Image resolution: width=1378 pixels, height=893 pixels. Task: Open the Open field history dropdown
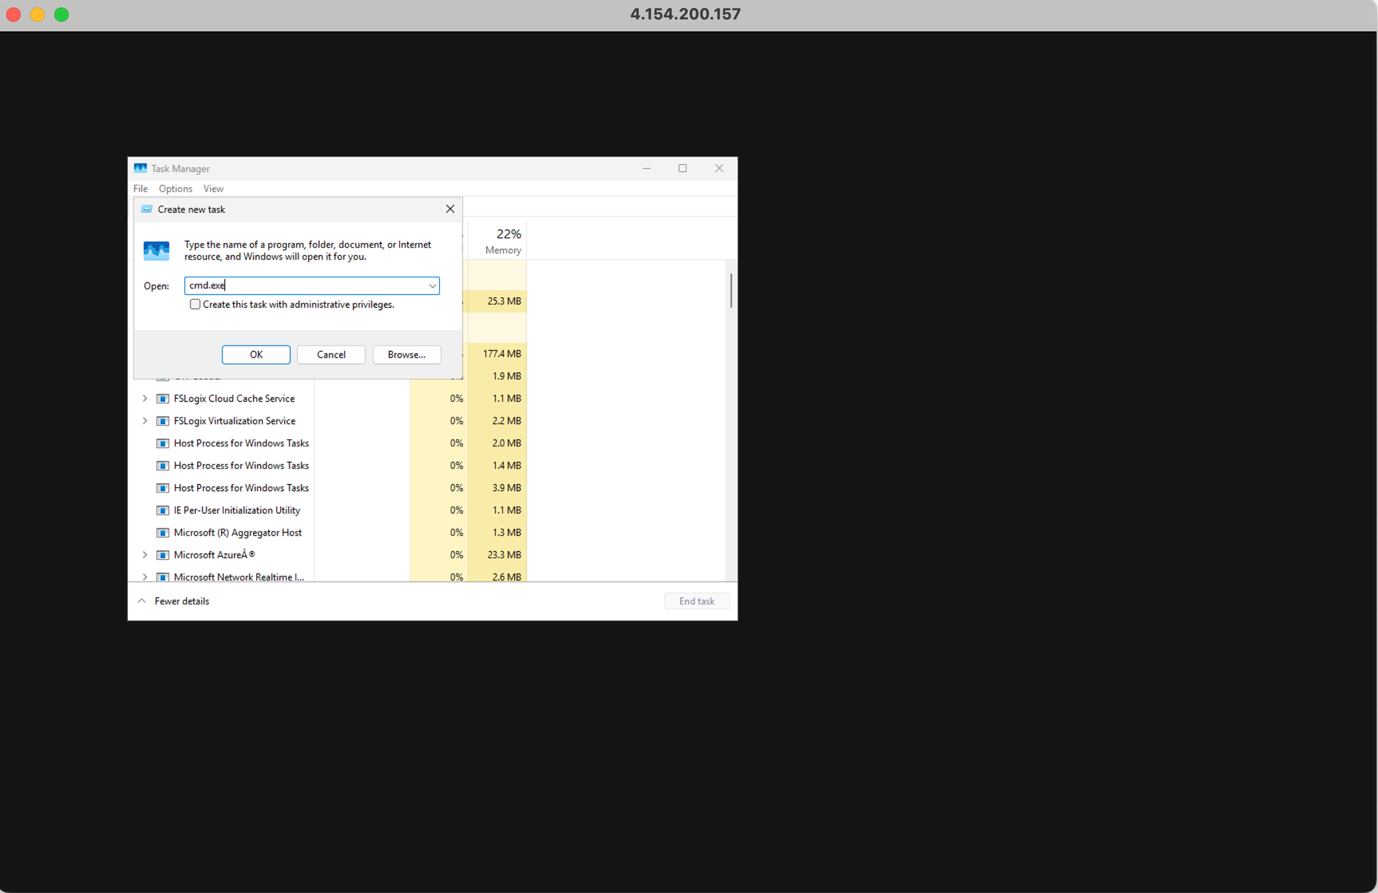point(432,285)
